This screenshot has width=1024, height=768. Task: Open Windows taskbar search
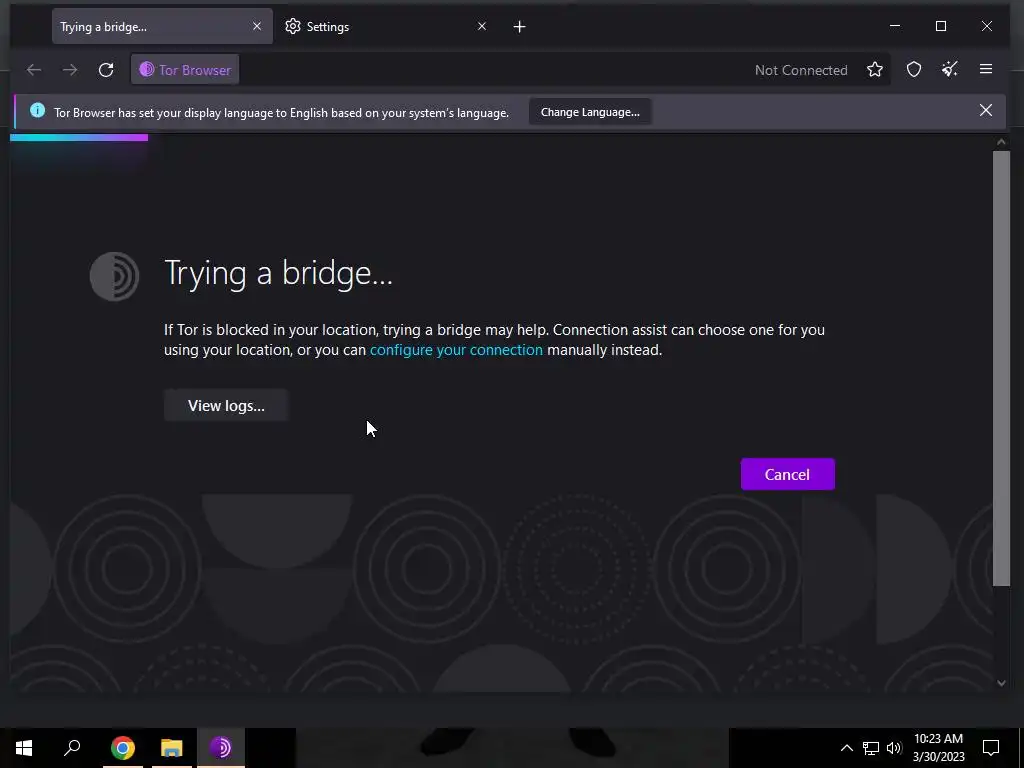click(x=72, y=748)
